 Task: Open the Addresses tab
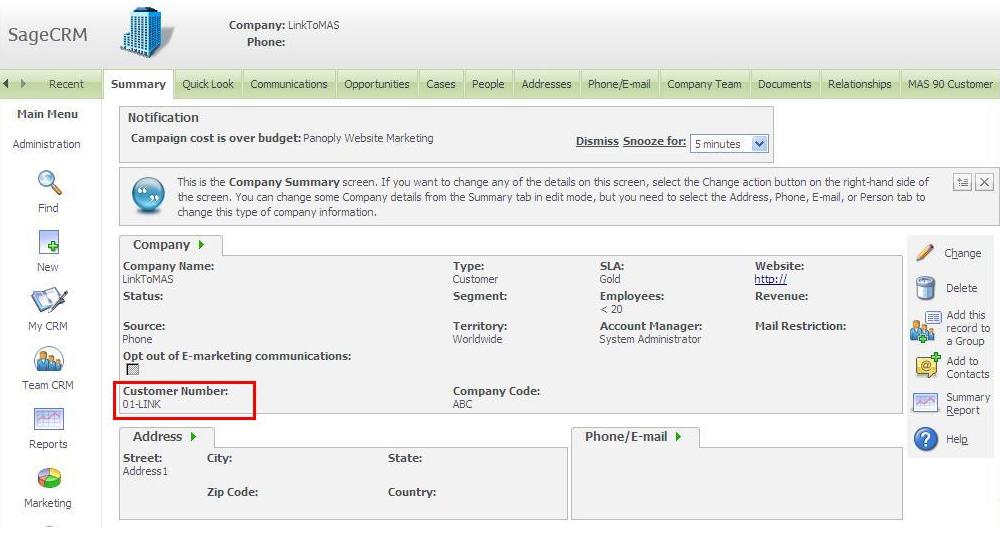click(x=546, y=84)
